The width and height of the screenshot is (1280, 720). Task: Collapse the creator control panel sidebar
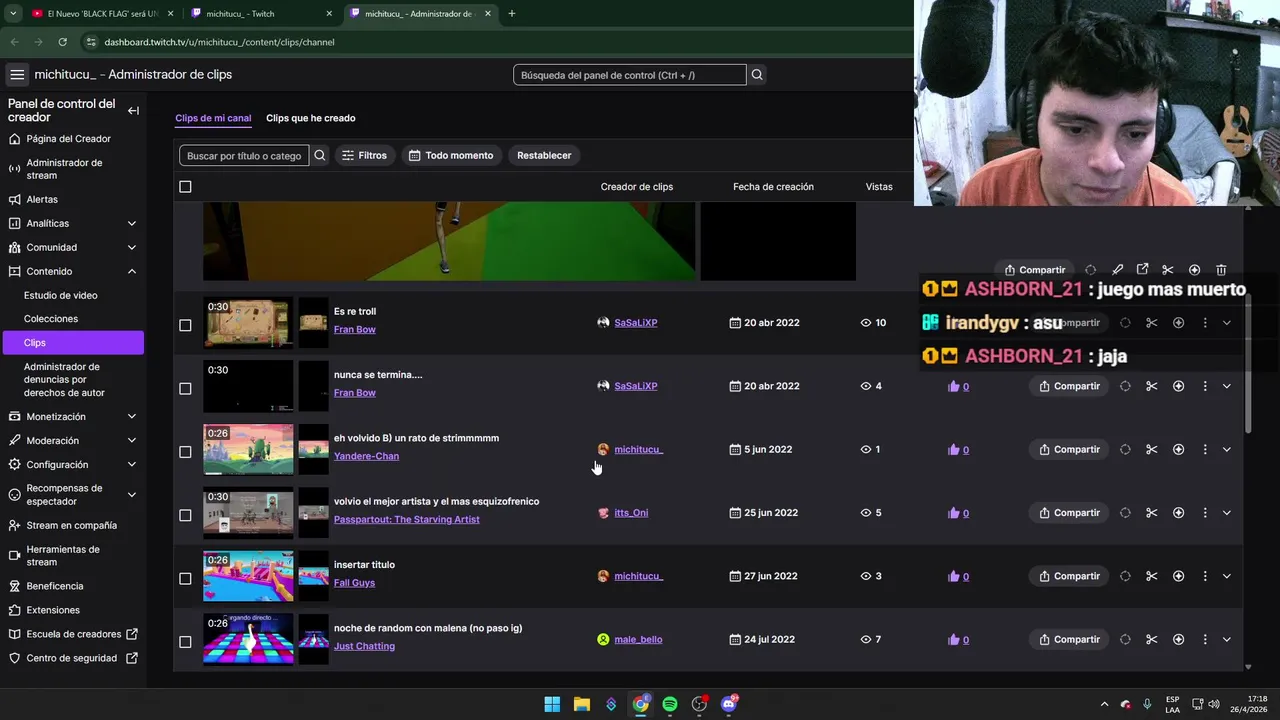pos(133,111)
